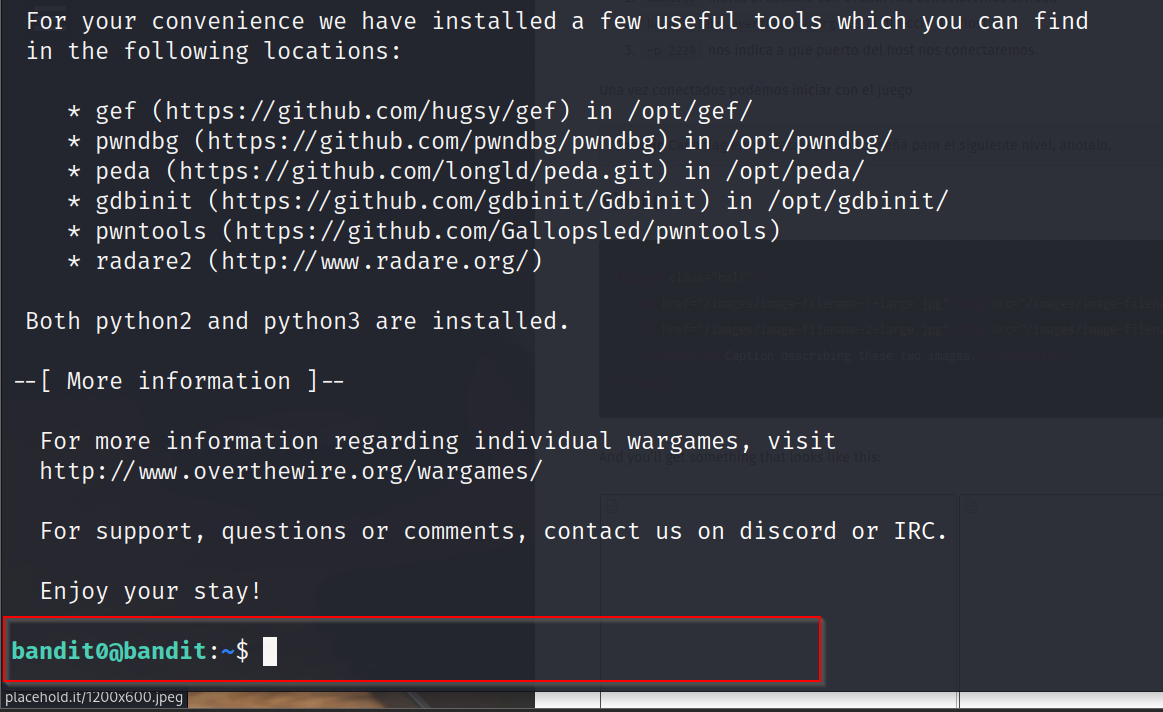The height and width of the screenshot is (712, 1163).
Task: Click the /opt/gef/ path text
Action: (690, 111)
